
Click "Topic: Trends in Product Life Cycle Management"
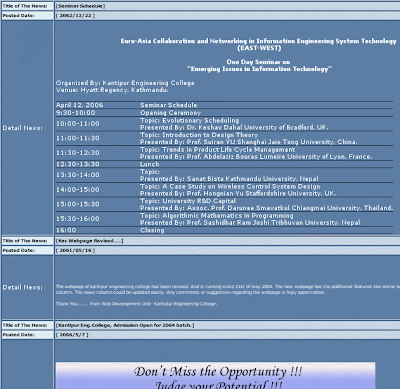tap(217, 150)
